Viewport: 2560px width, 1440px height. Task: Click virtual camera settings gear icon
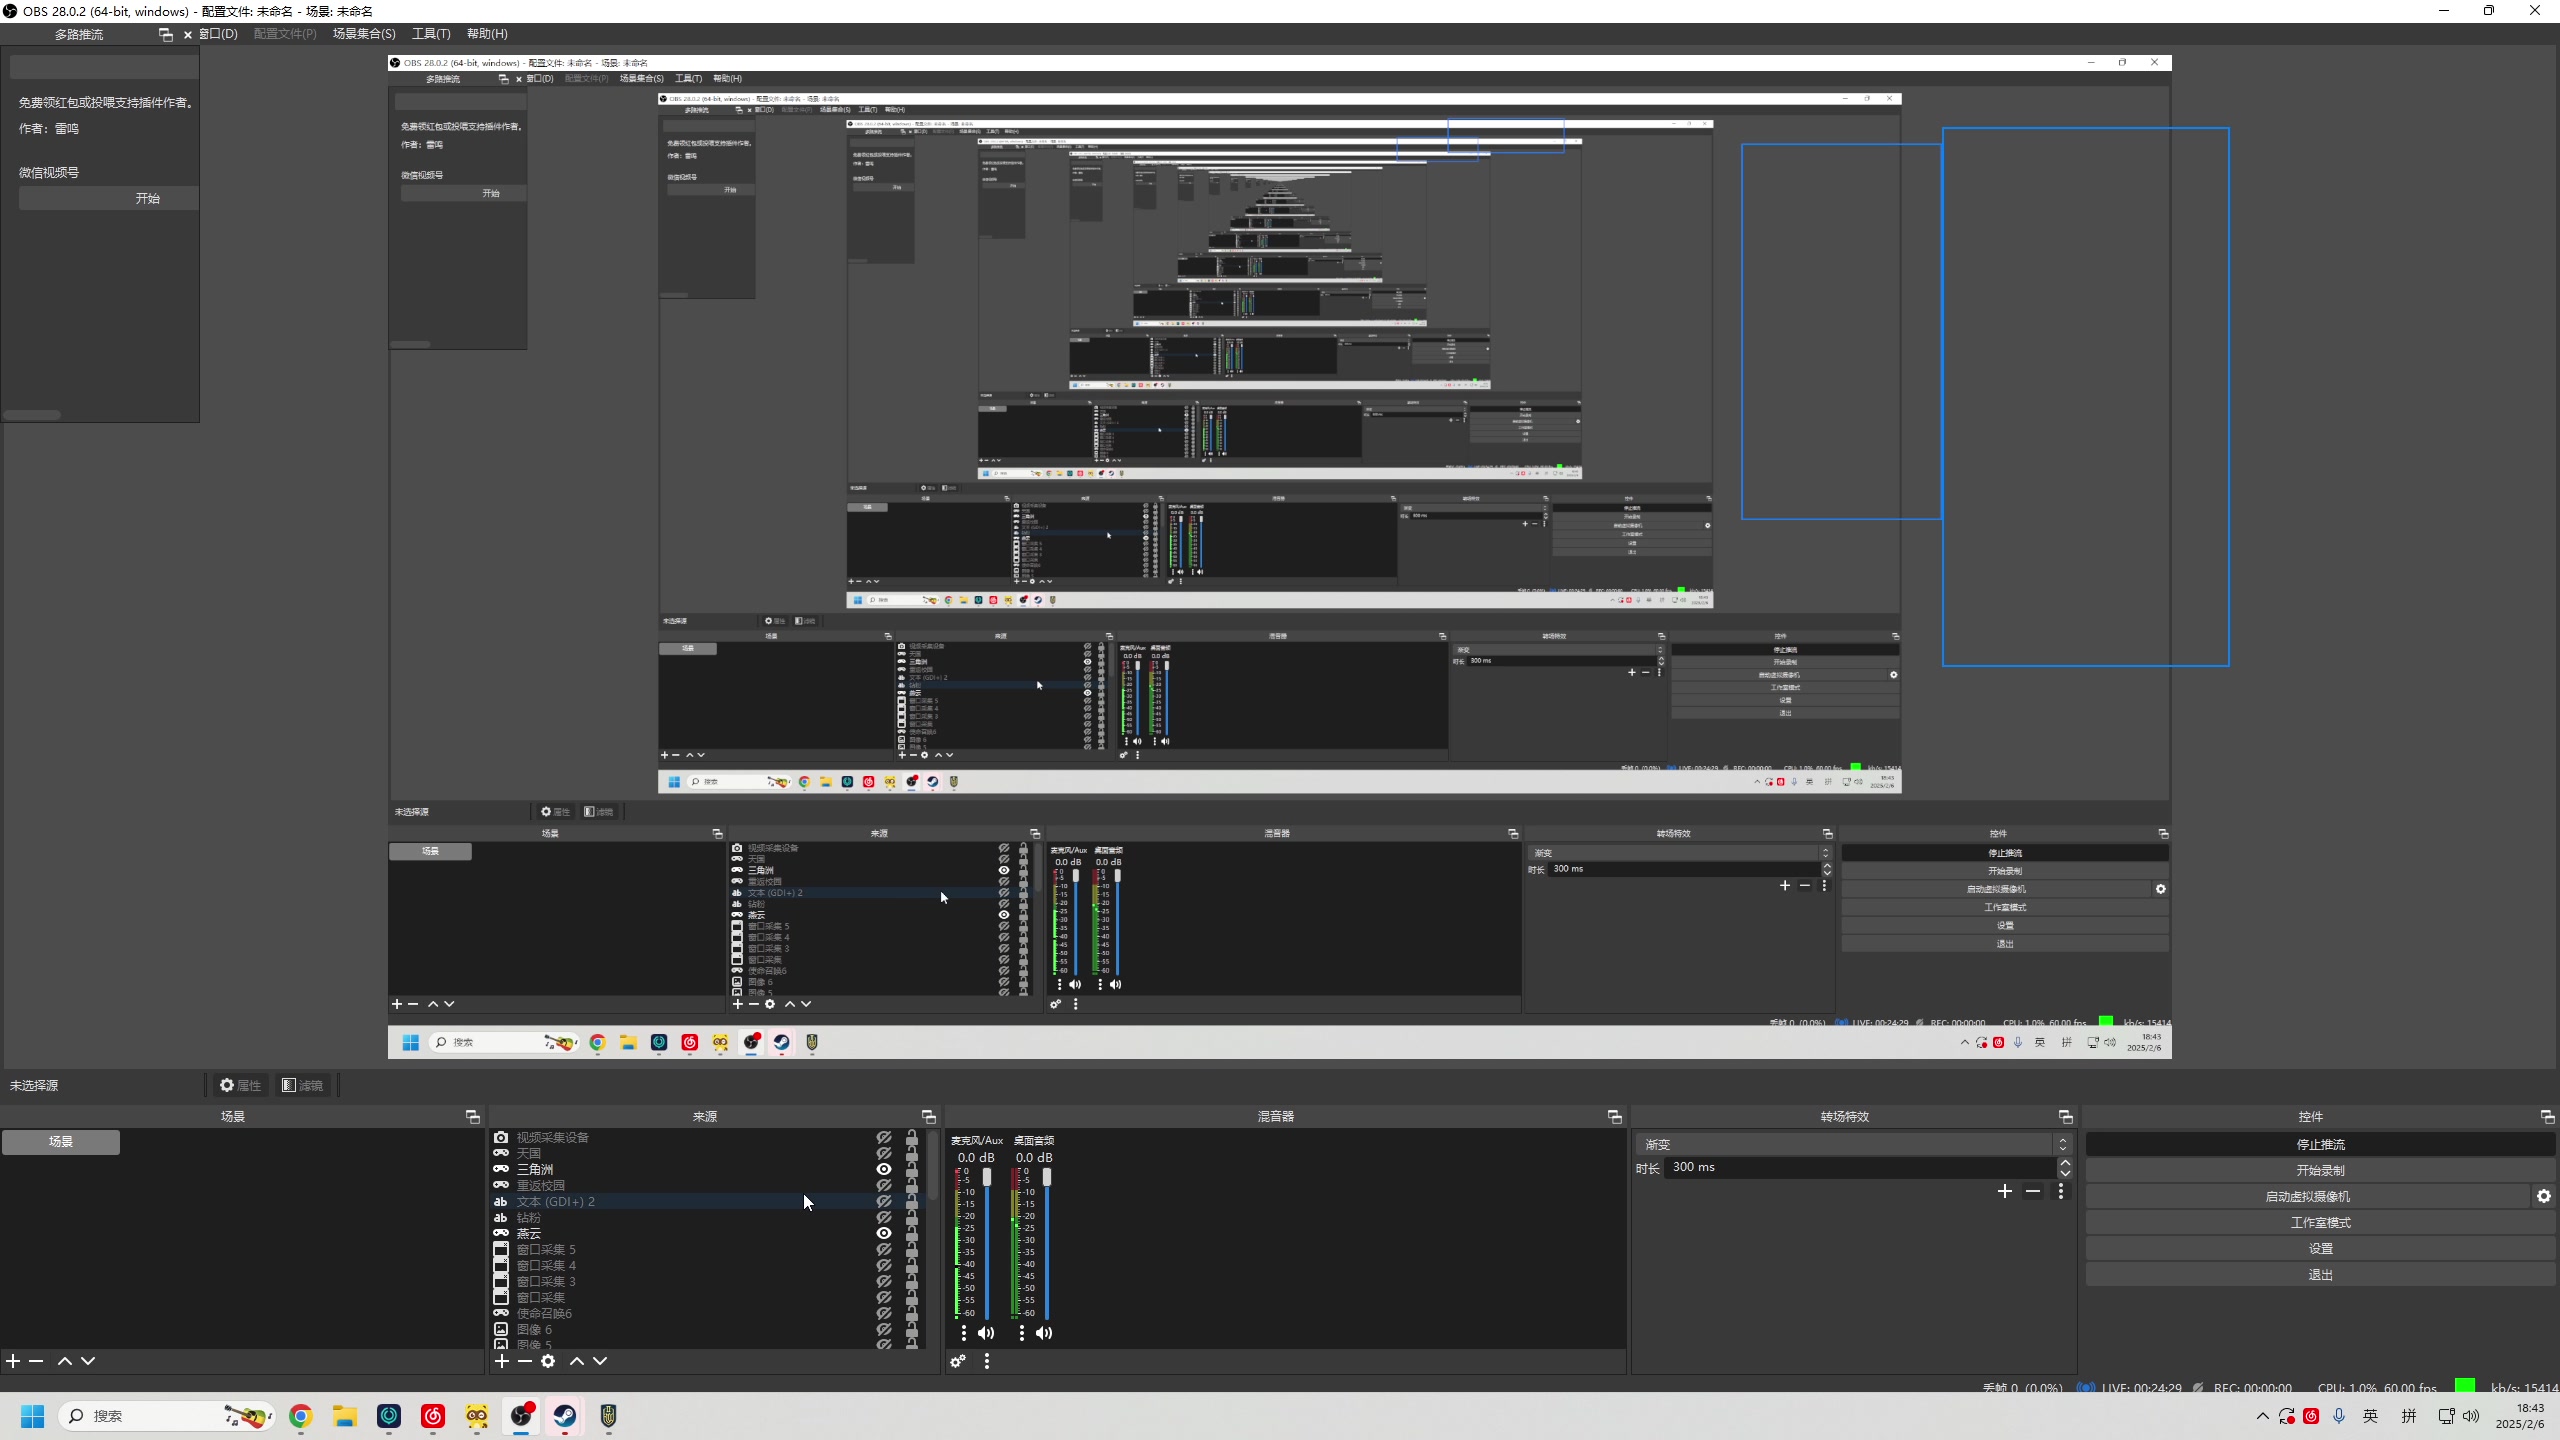coord(2544,1196)
